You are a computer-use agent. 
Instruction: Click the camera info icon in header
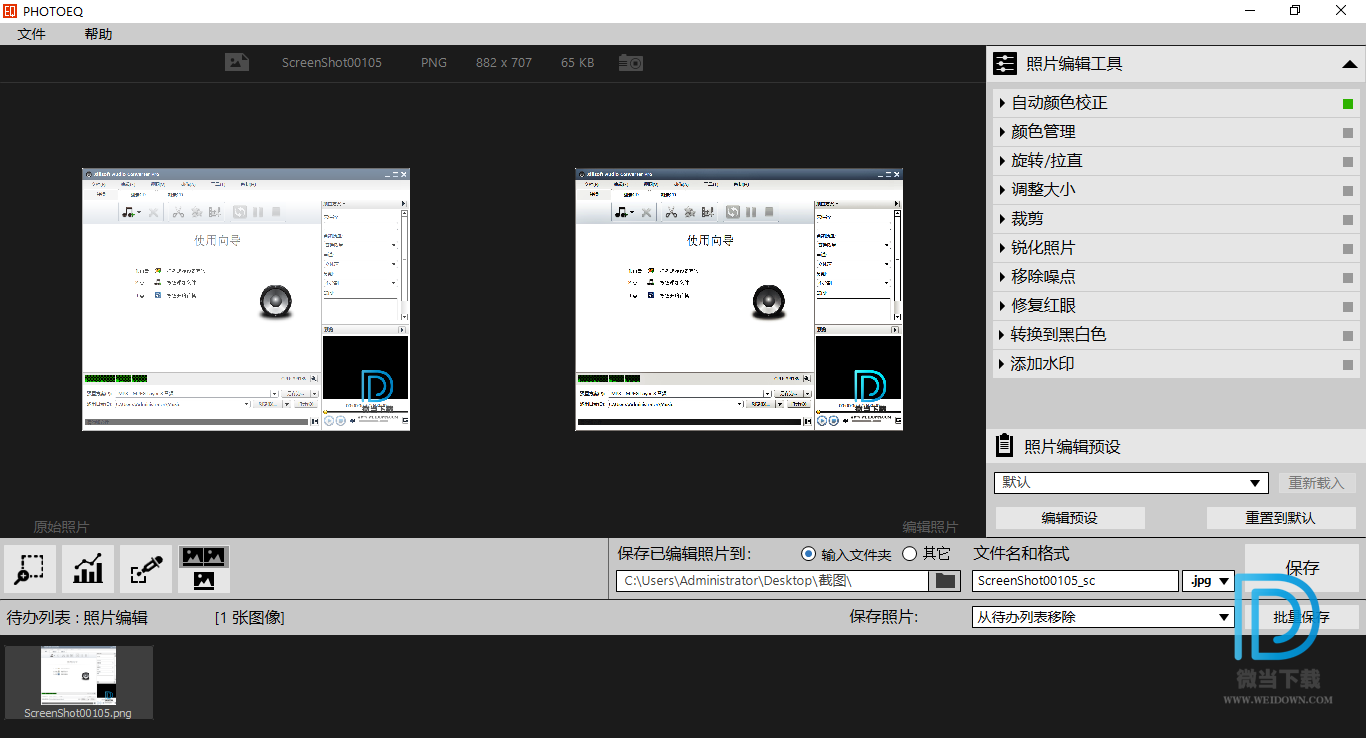point(630,62)
